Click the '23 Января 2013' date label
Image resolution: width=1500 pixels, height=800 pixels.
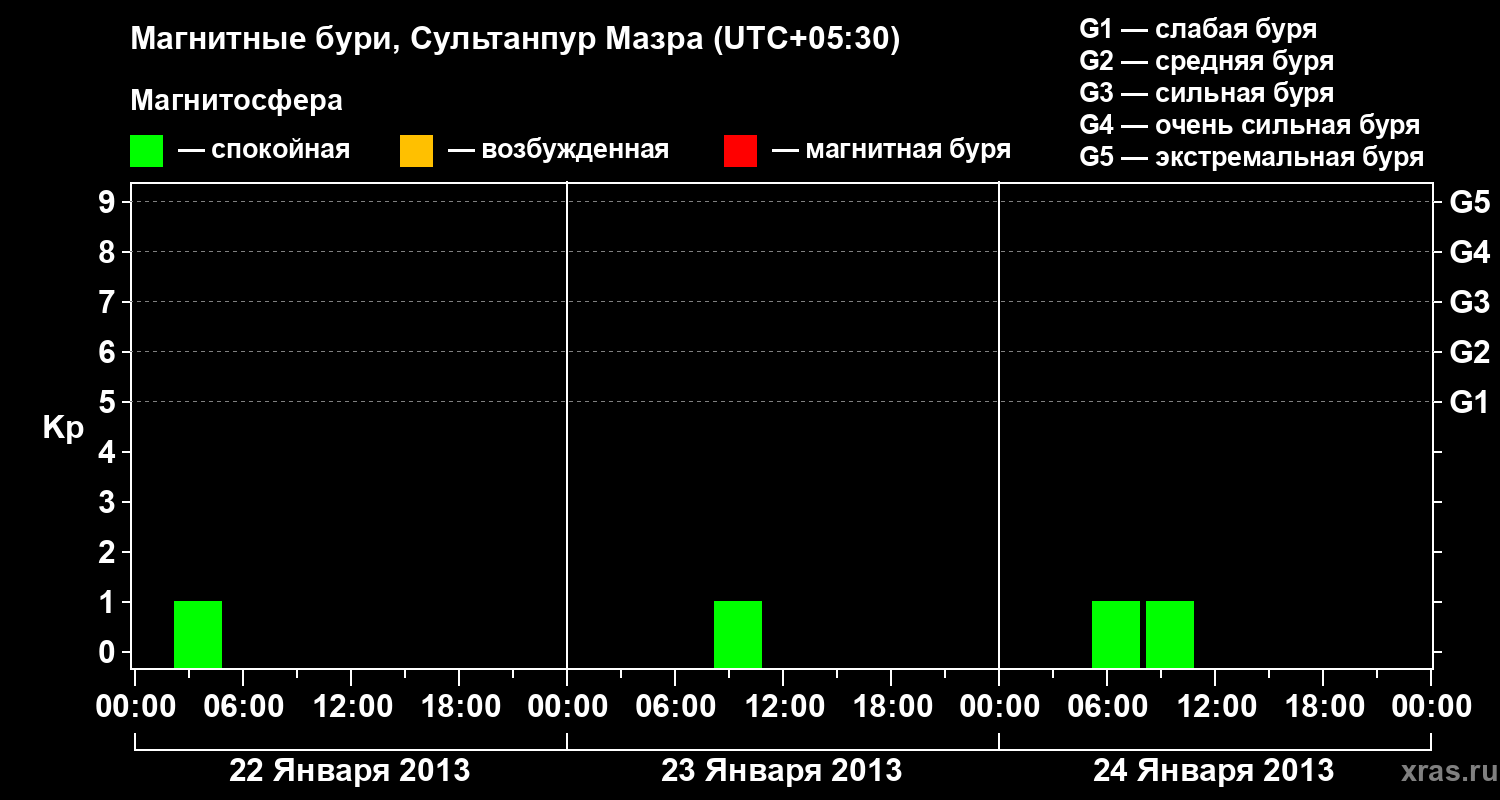pyautogui.click(x=782, y=770)
